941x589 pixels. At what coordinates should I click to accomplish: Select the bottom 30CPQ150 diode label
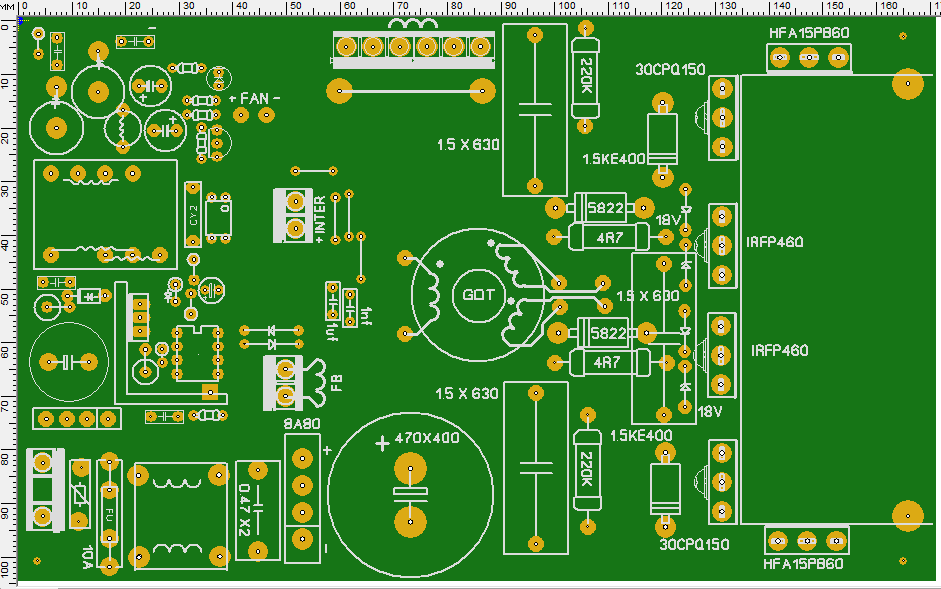click(x=696, y=545)
